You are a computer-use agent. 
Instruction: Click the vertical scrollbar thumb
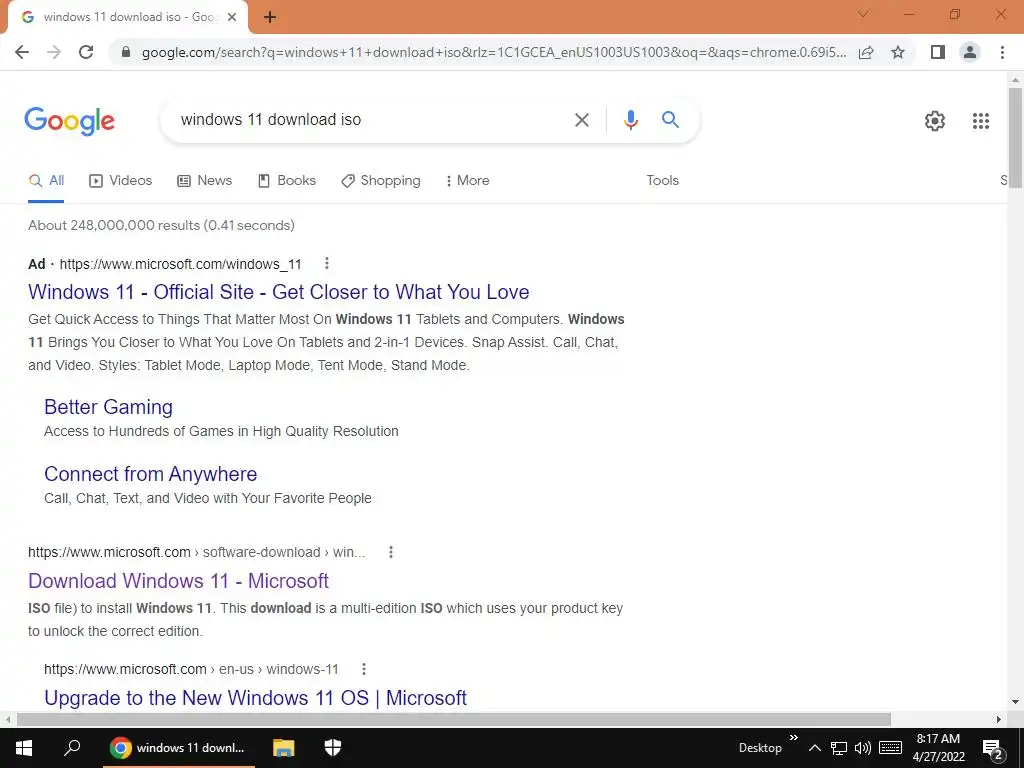(x=1015, y=137)
